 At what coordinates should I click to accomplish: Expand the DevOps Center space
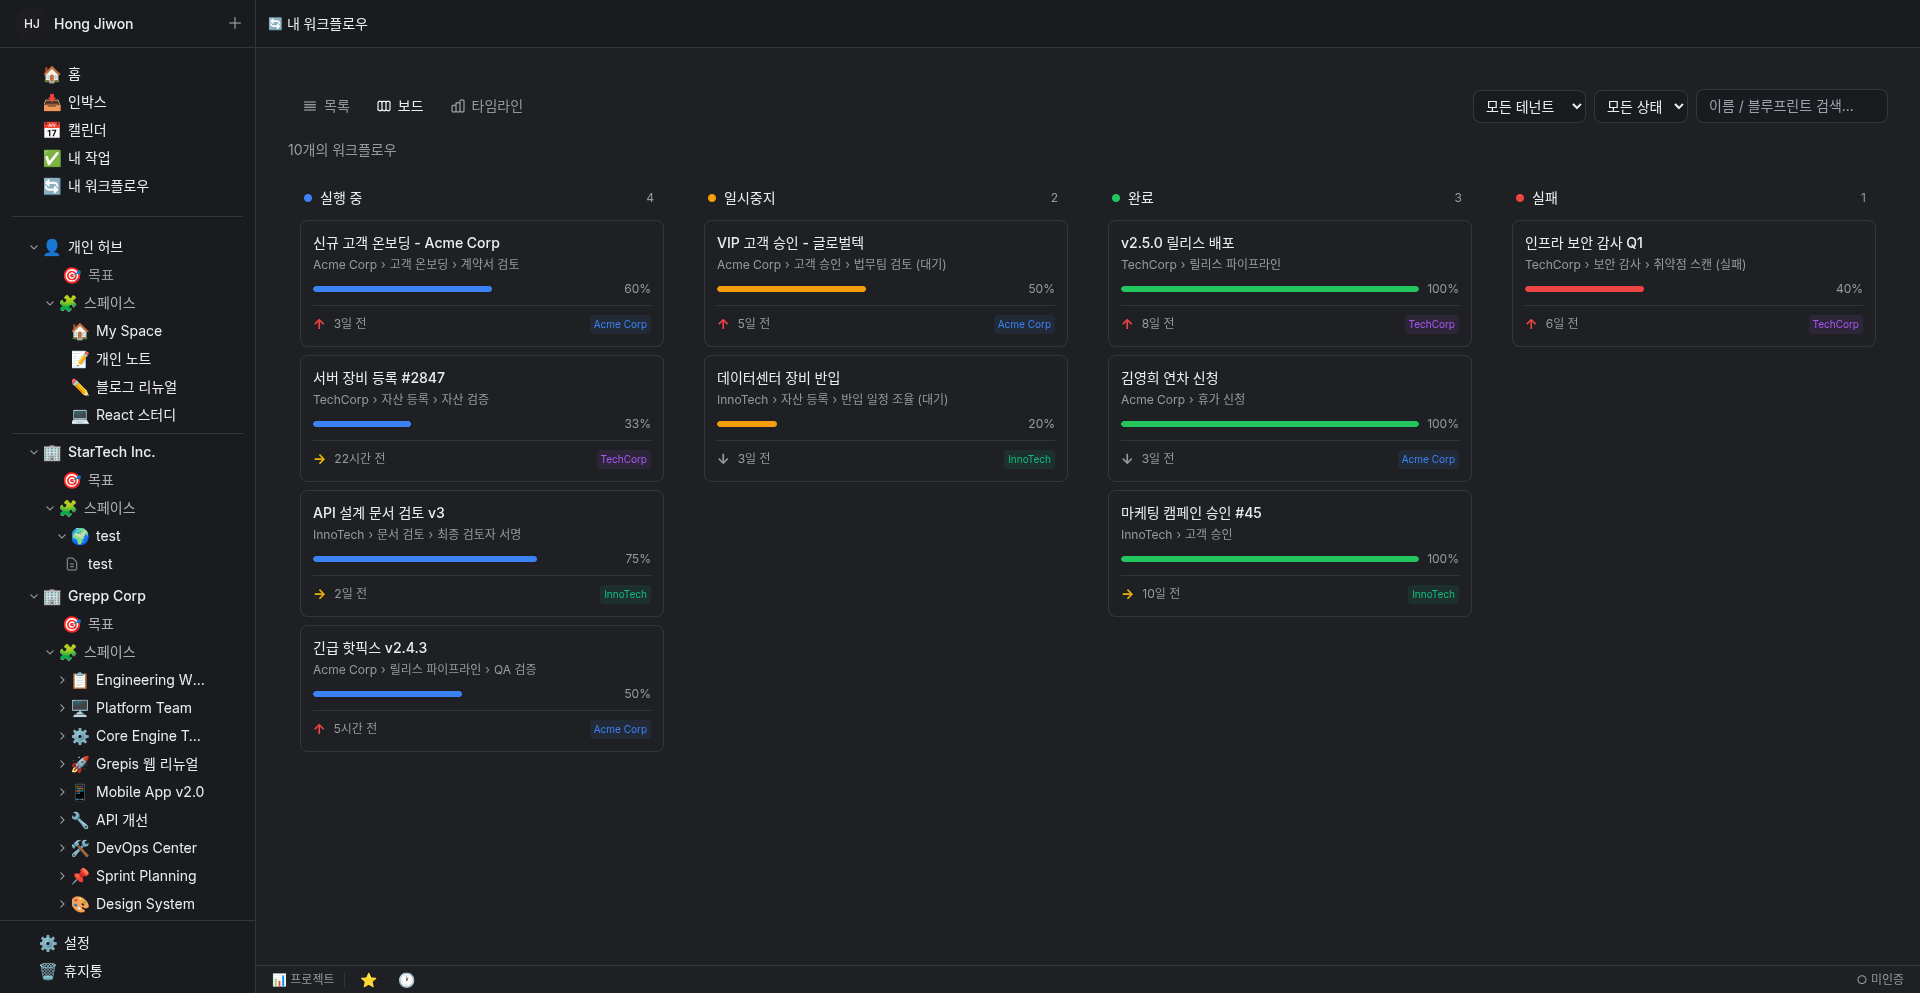click(x=62, y=848)
